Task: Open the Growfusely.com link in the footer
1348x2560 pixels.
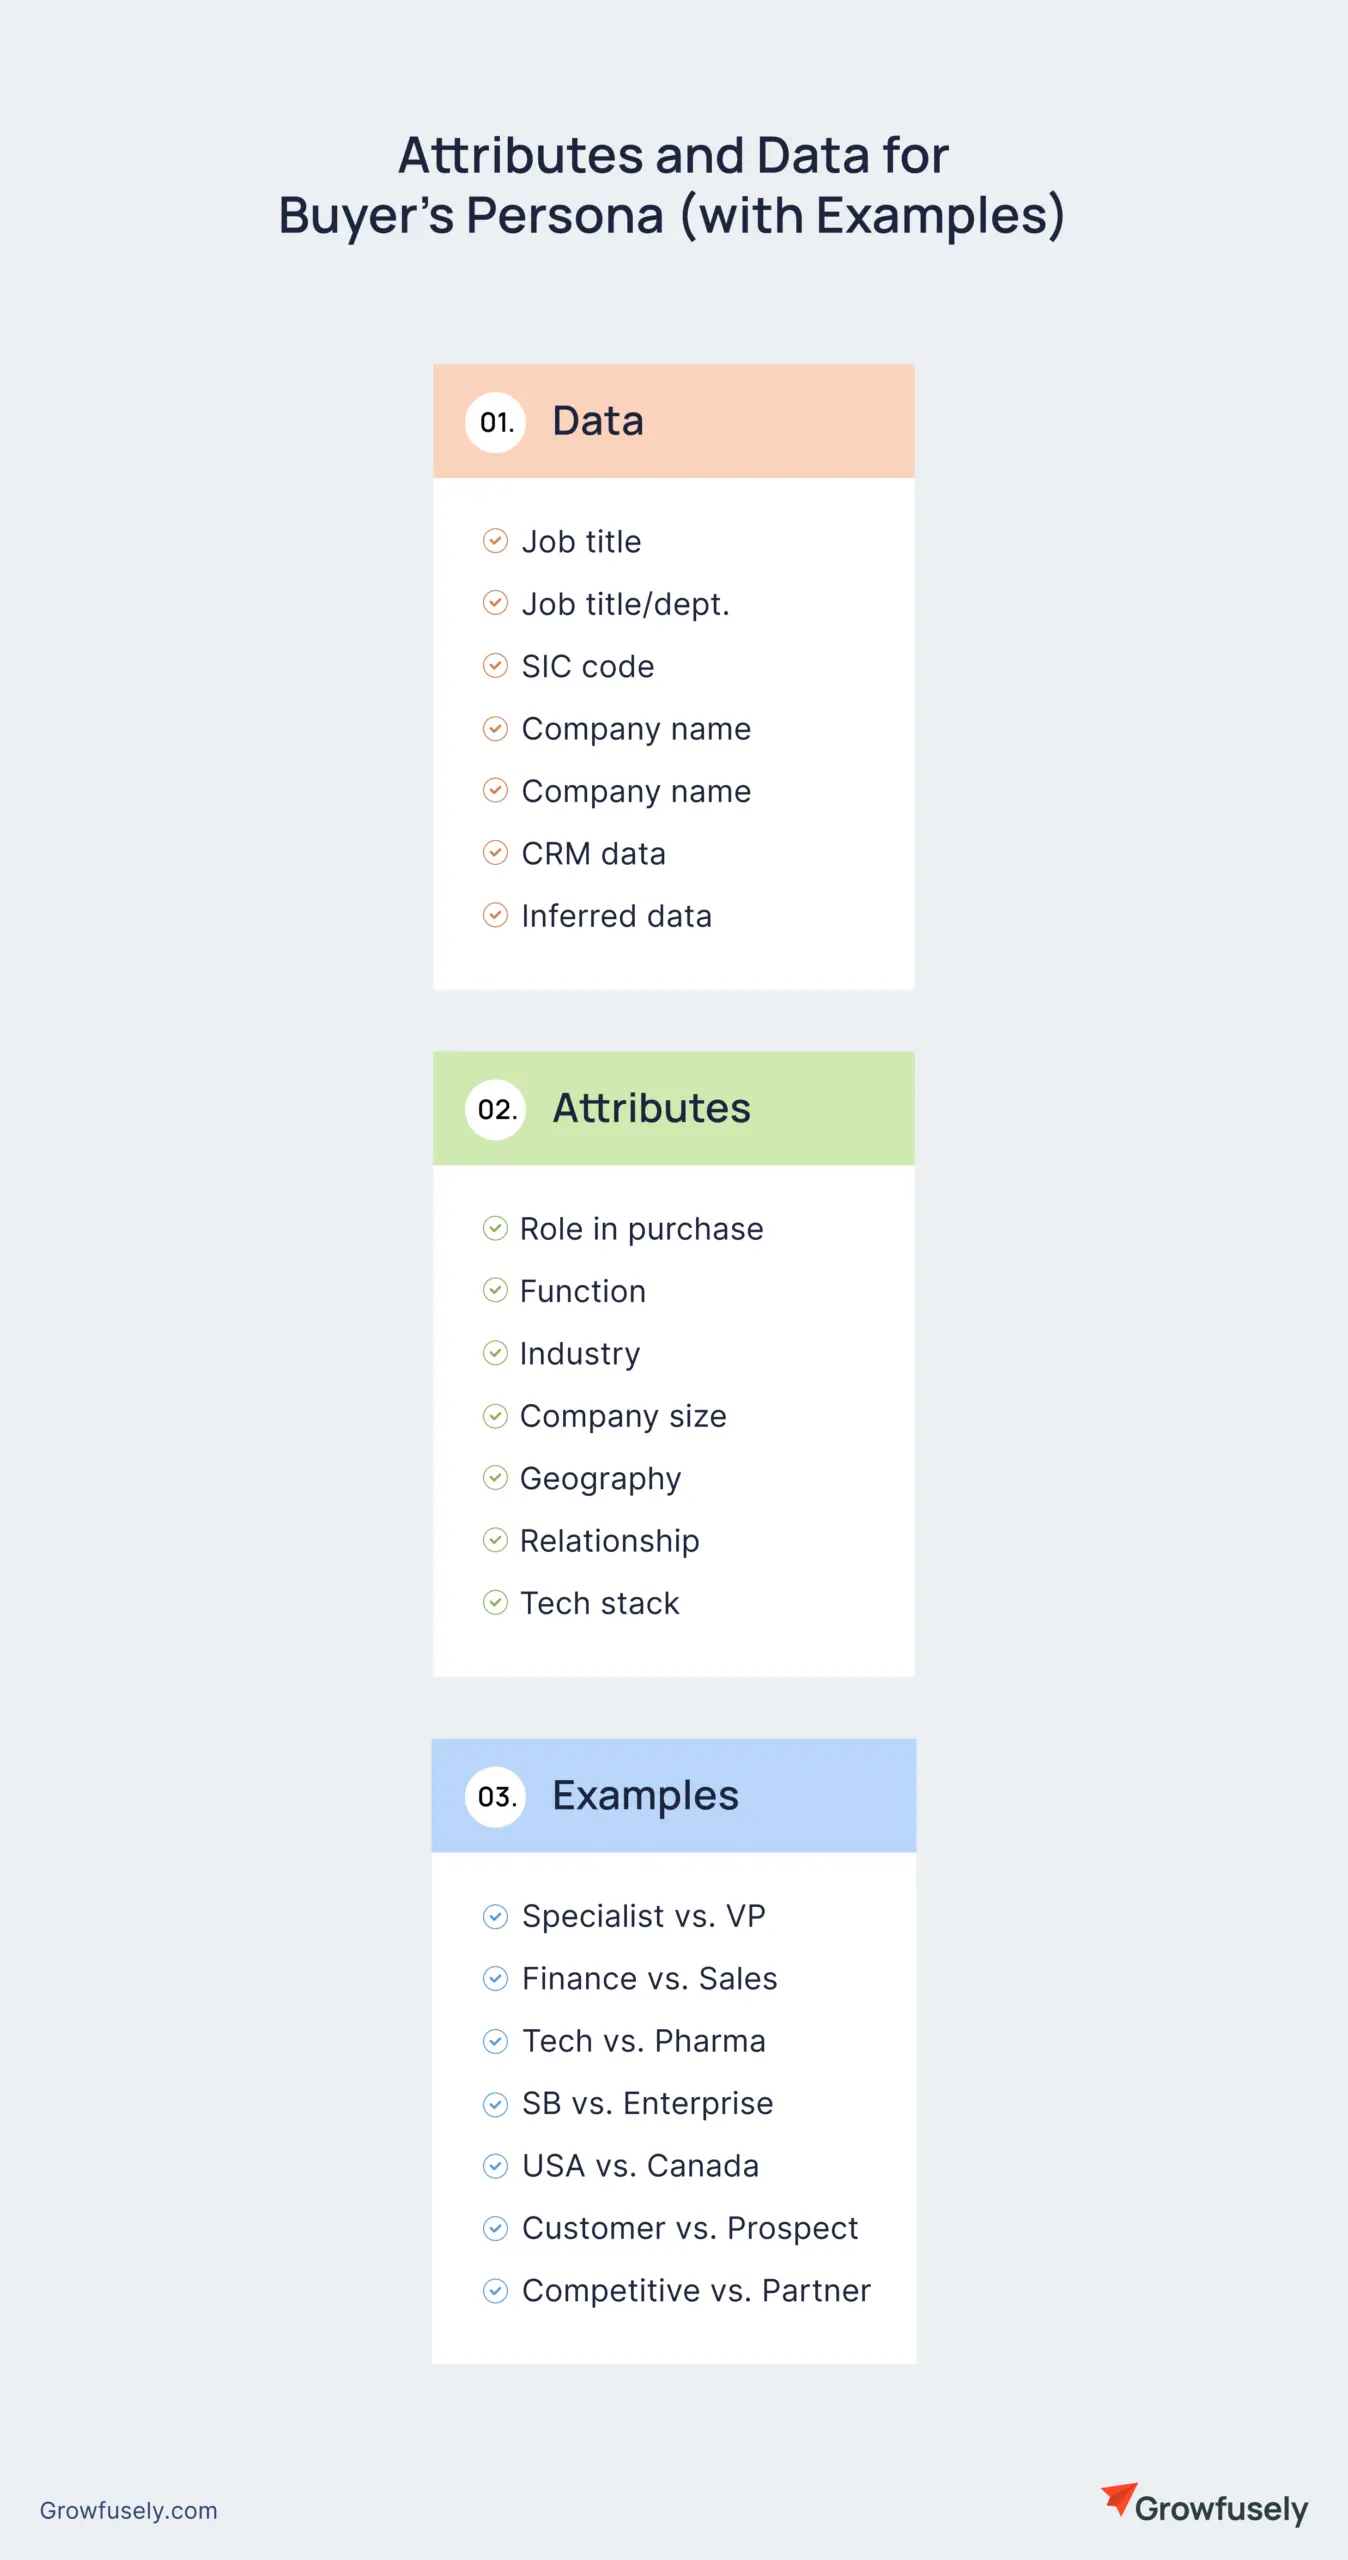Action: 128,2510
